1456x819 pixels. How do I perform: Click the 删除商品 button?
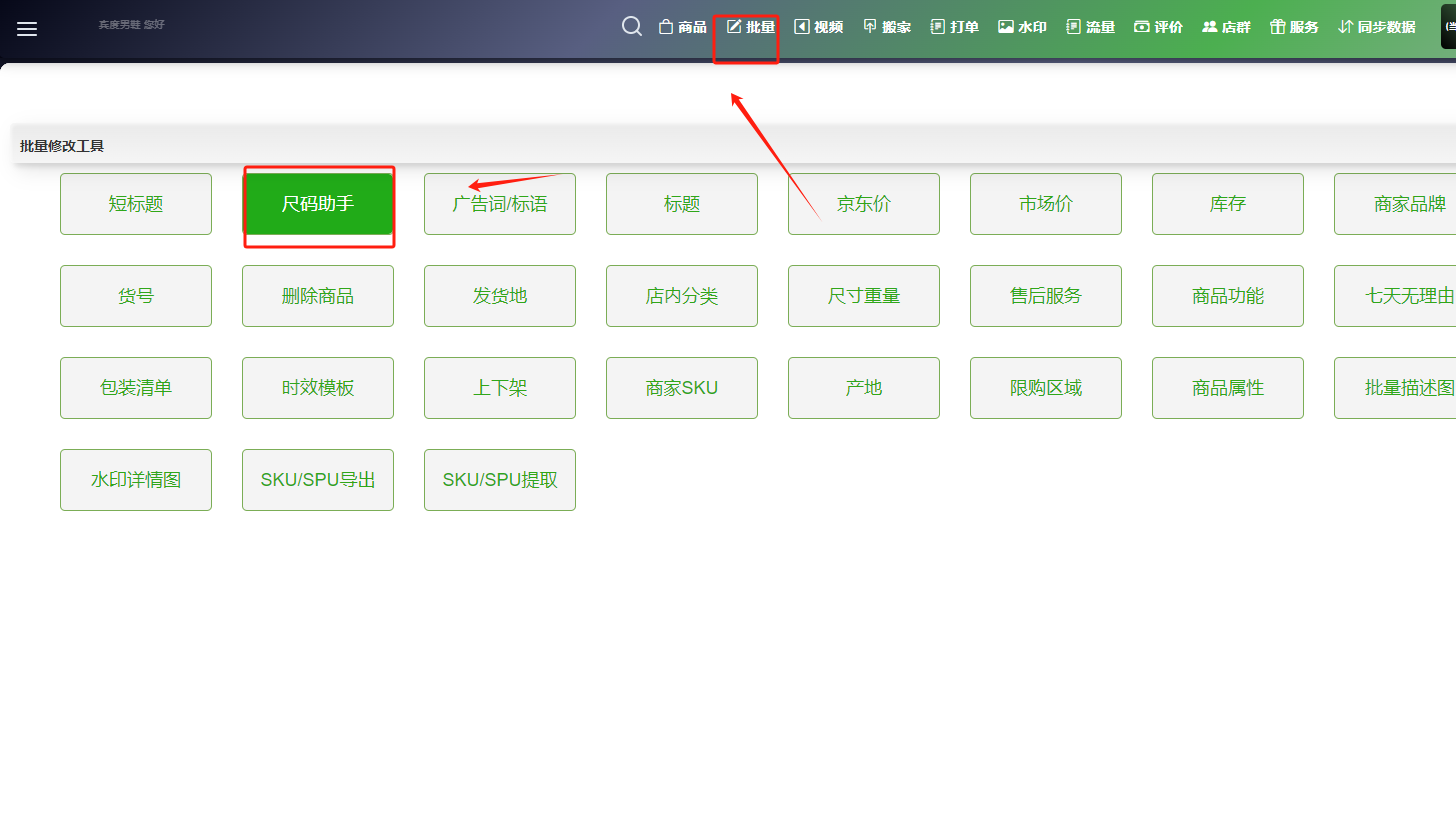(318, 296)
